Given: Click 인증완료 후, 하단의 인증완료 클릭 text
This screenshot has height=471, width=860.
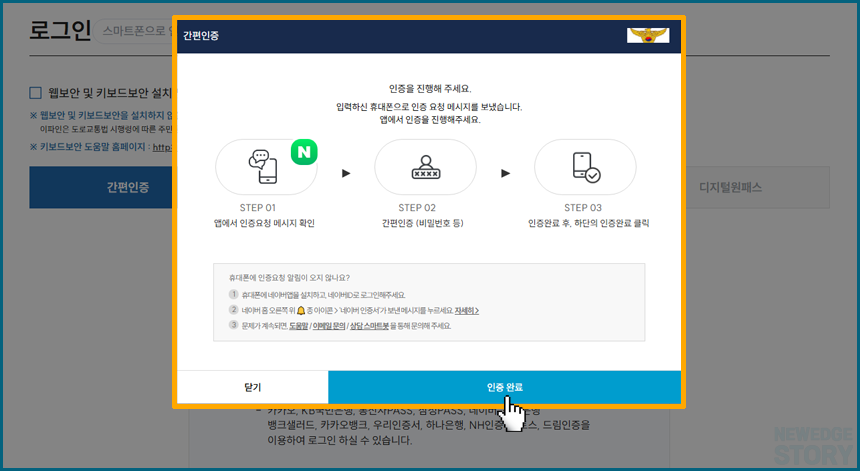Looking at the screenshot, I should (x=589, y=223).
